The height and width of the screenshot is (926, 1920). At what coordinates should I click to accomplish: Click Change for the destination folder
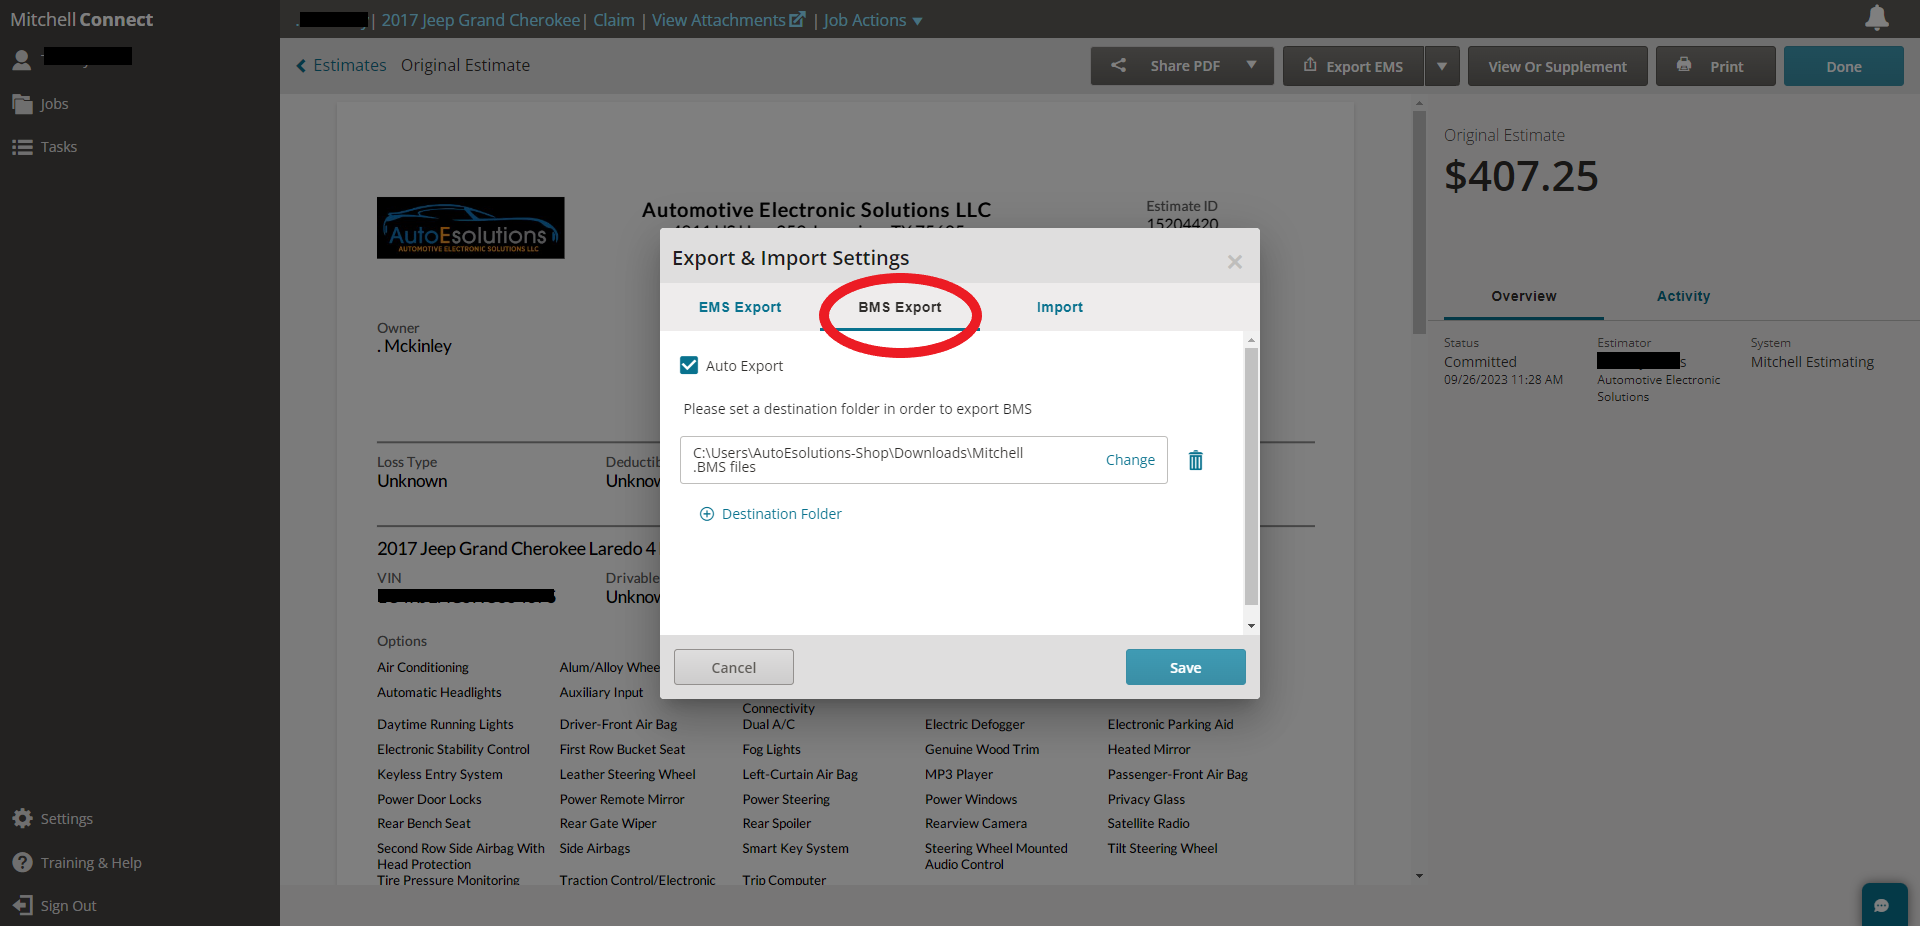point(1130,460)
